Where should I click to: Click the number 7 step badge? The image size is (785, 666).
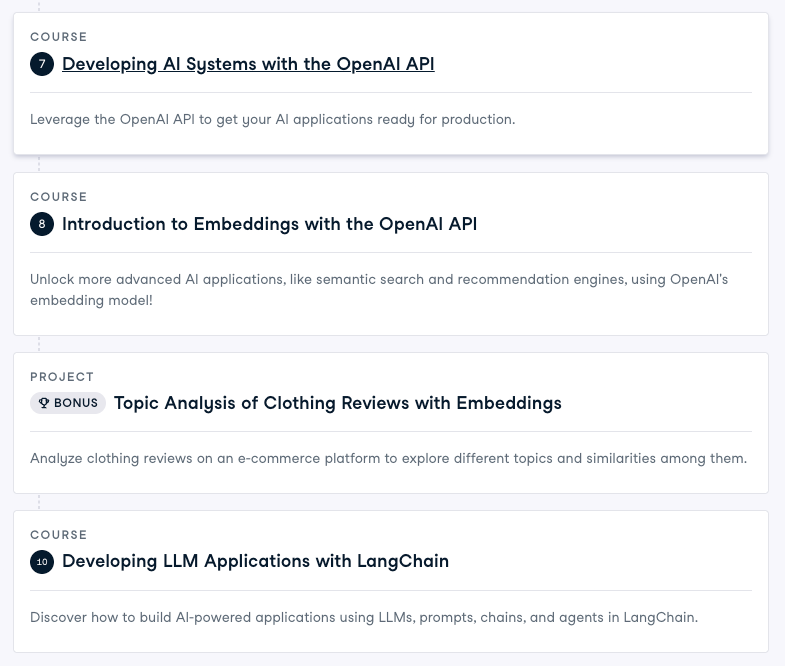coord(42,64)
